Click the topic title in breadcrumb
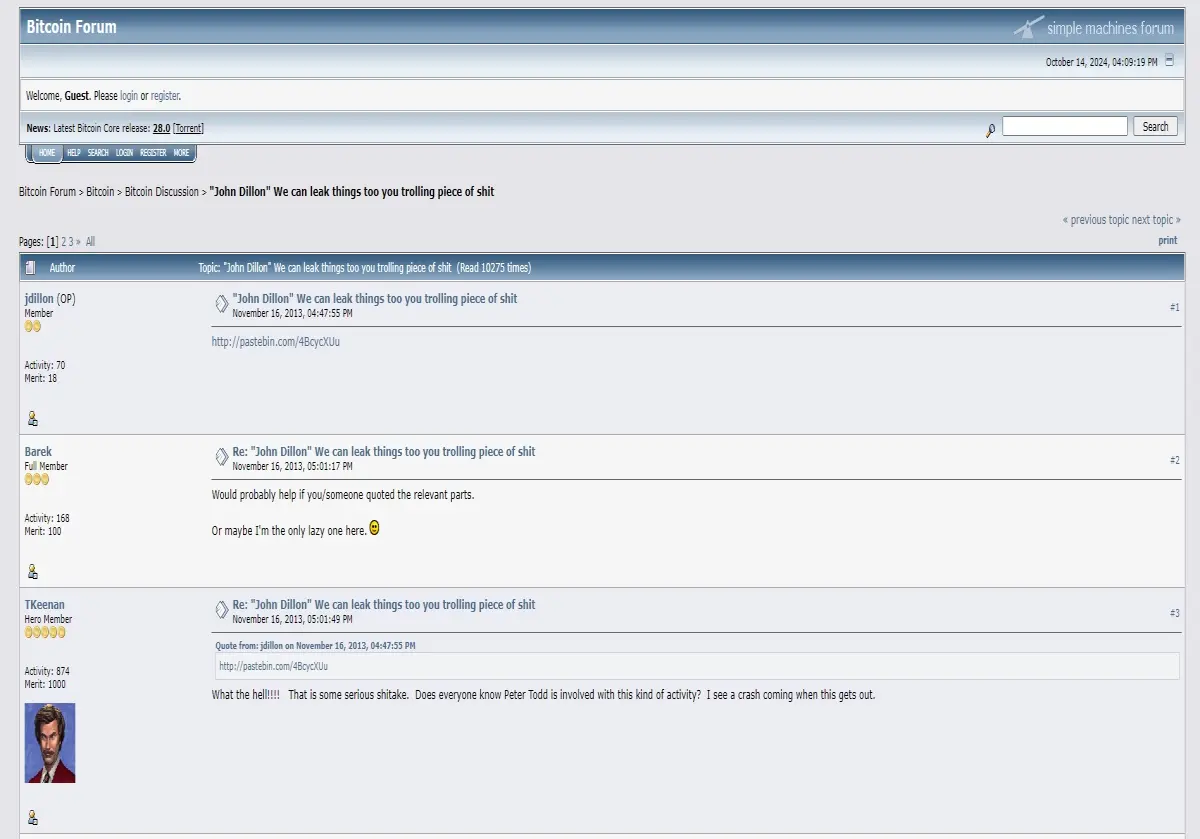The image size is (1200, 839). 352,191
